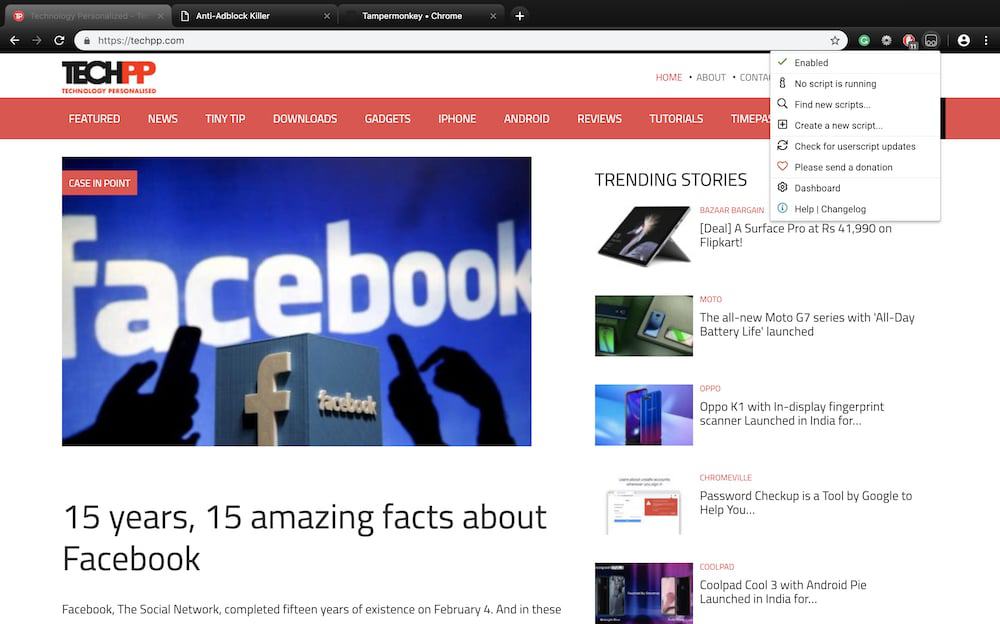Click the Password Checkup thumbnail
Viewport: 1000px width, 624px height.
(x=643, y=504)
